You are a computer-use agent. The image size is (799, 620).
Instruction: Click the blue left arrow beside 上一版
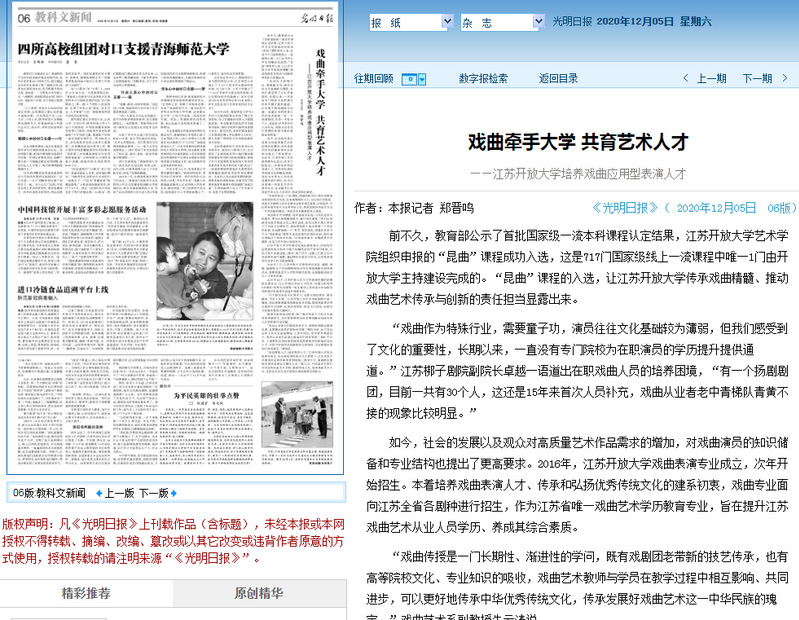click(x=99, y=493)
